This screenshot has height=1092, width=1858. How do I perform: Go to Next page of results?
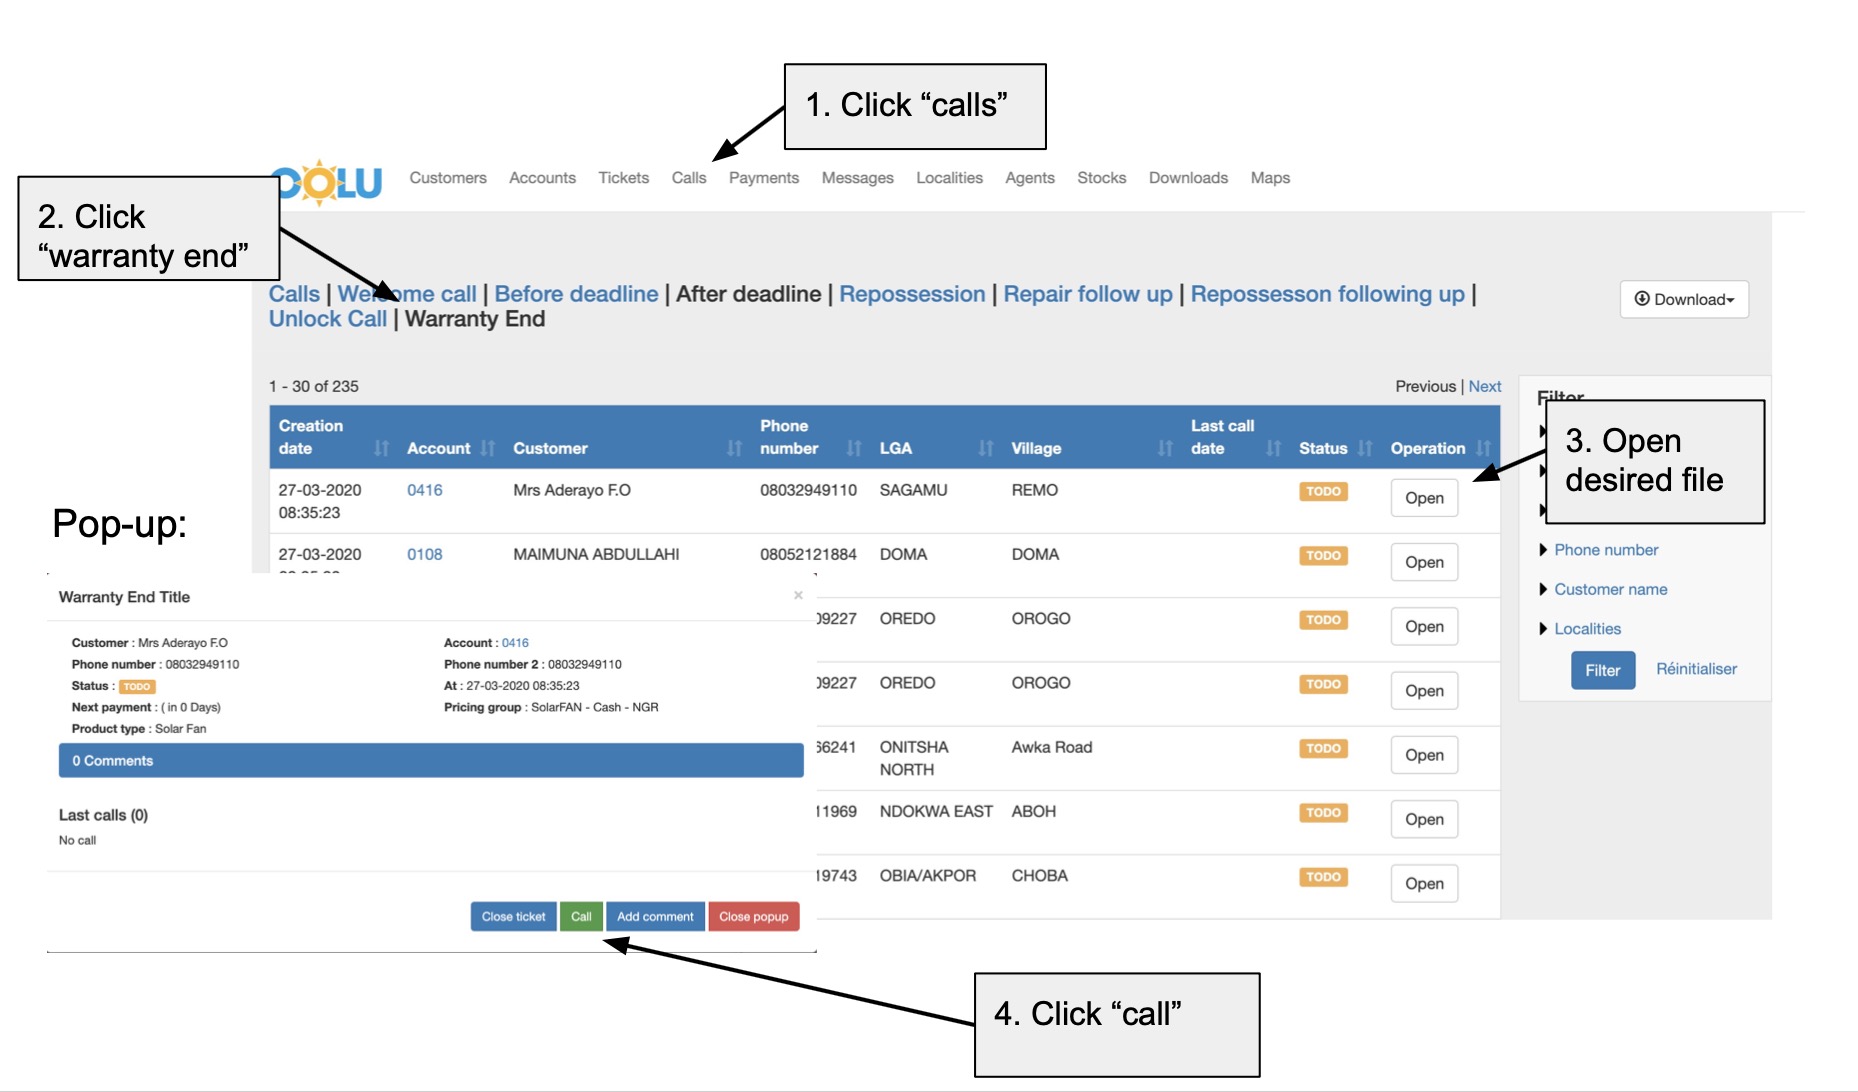(1484, 386)
